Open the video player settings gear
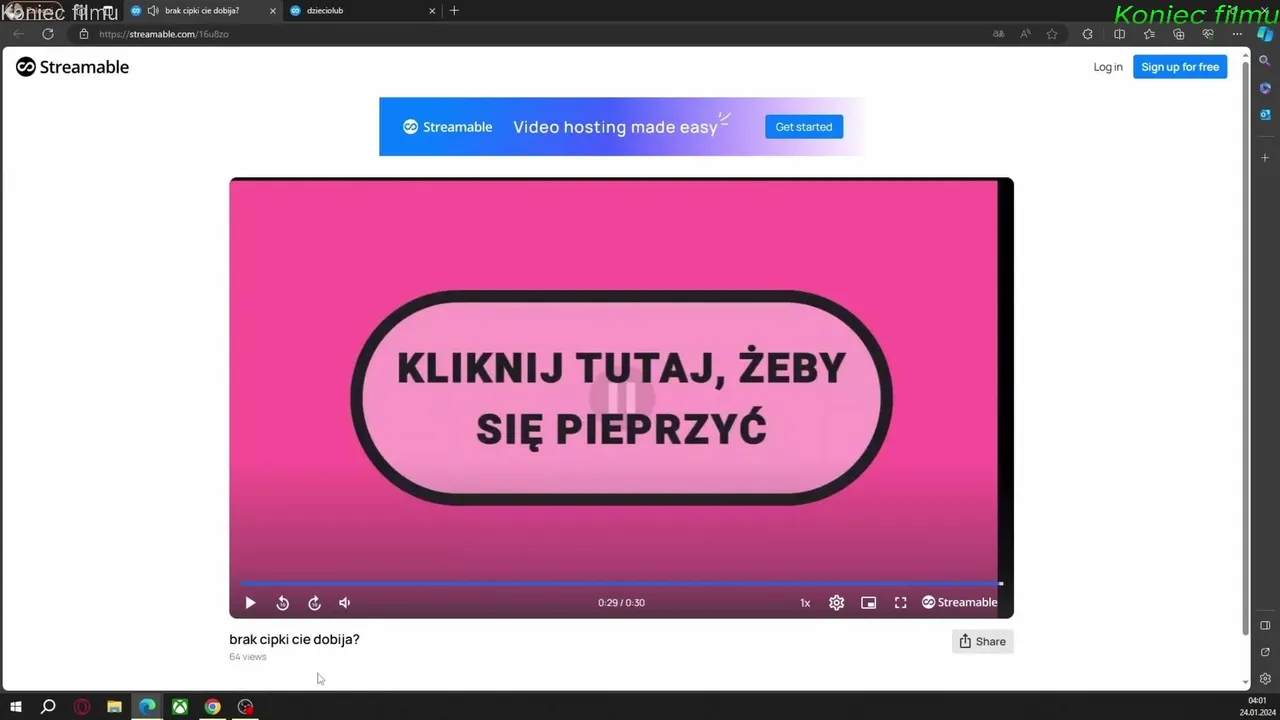The height and width of the screenshot is (720, 1280). pyautogui.click(x=837, y=603)
